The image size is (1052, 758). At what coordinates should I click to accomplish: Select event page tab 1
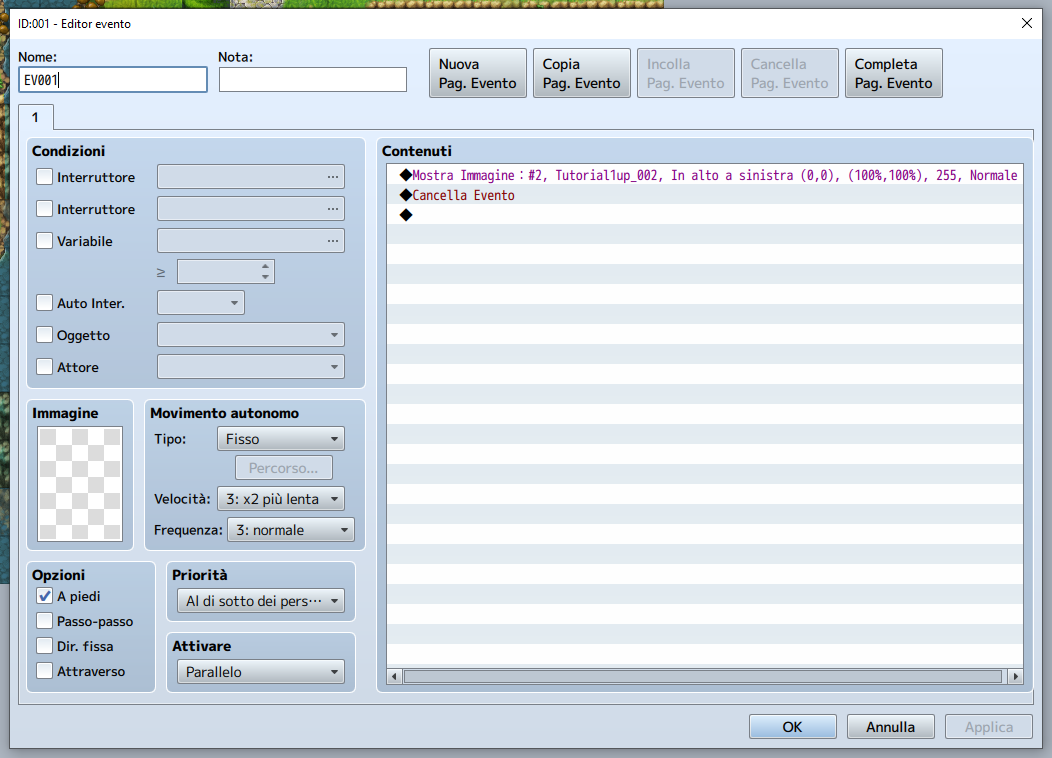pos(35,117)
